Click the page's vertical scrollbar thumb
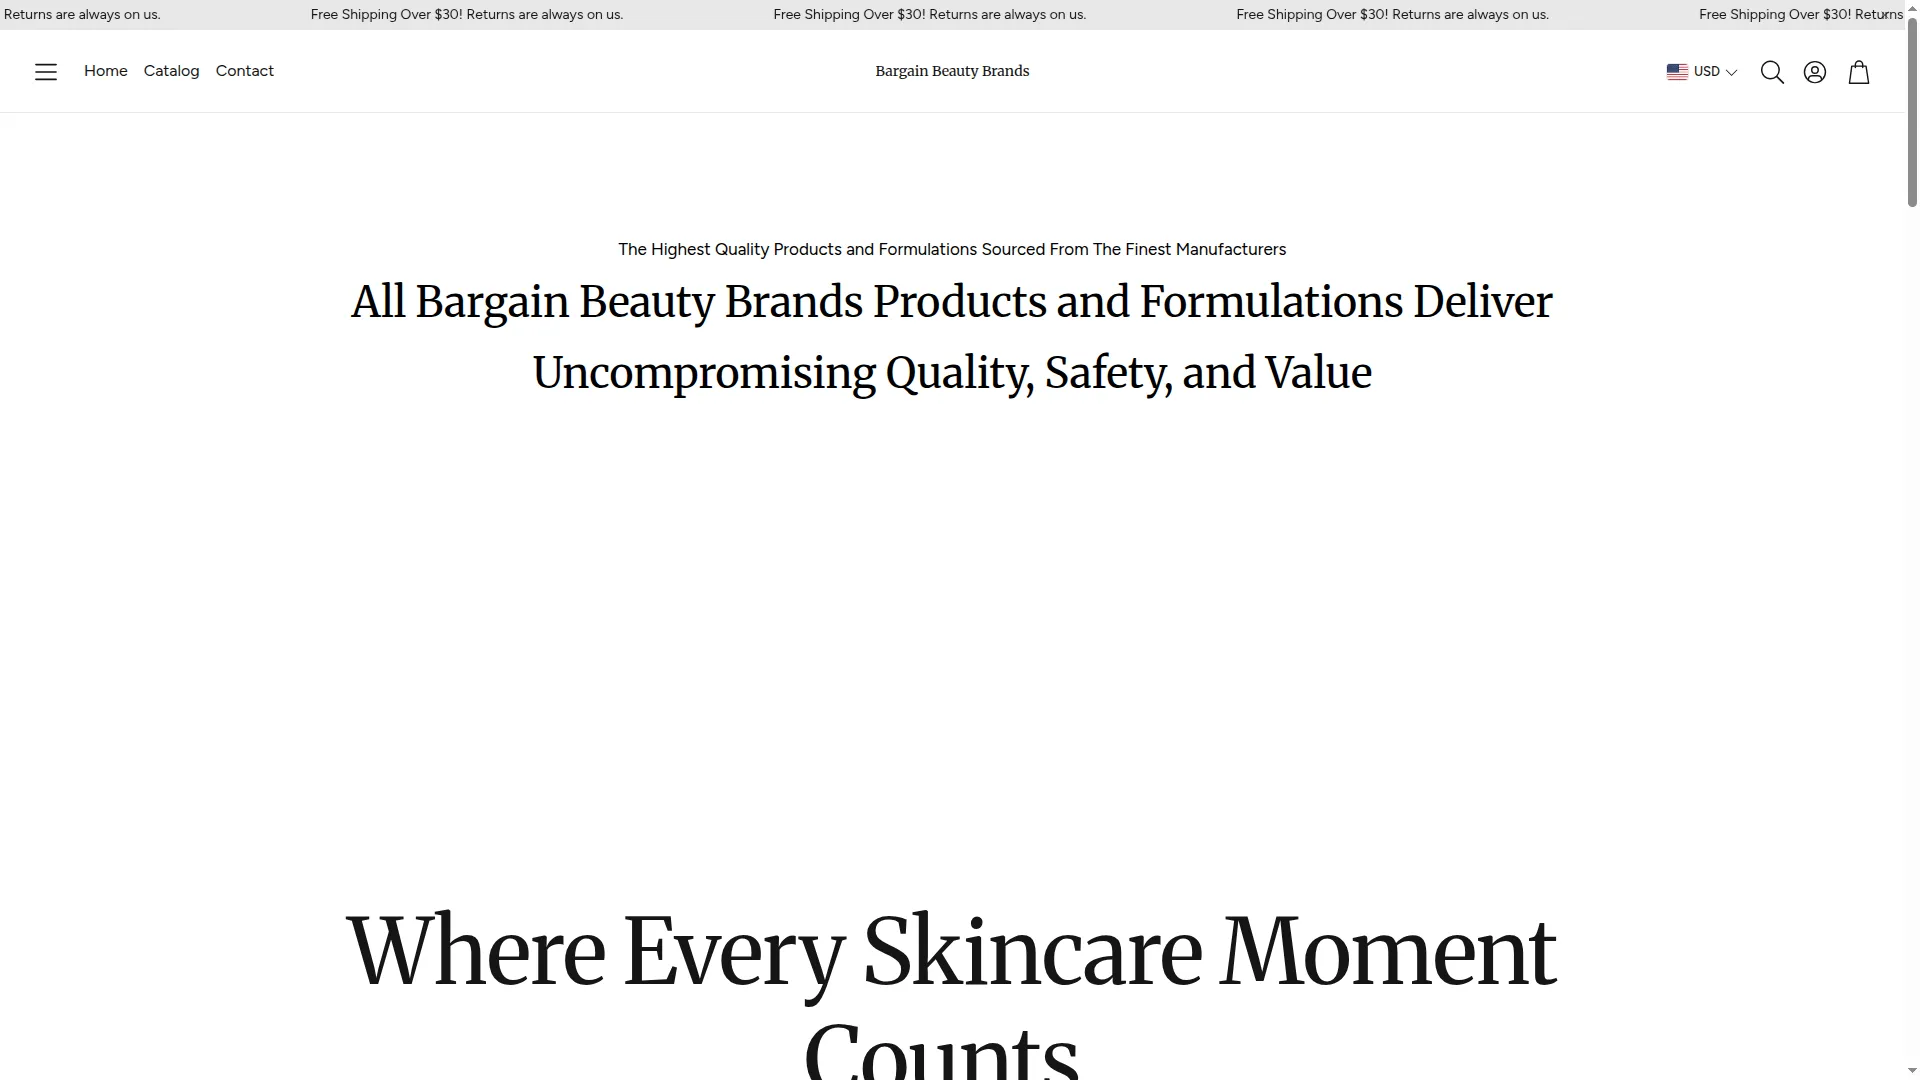 coord(1912,110)
